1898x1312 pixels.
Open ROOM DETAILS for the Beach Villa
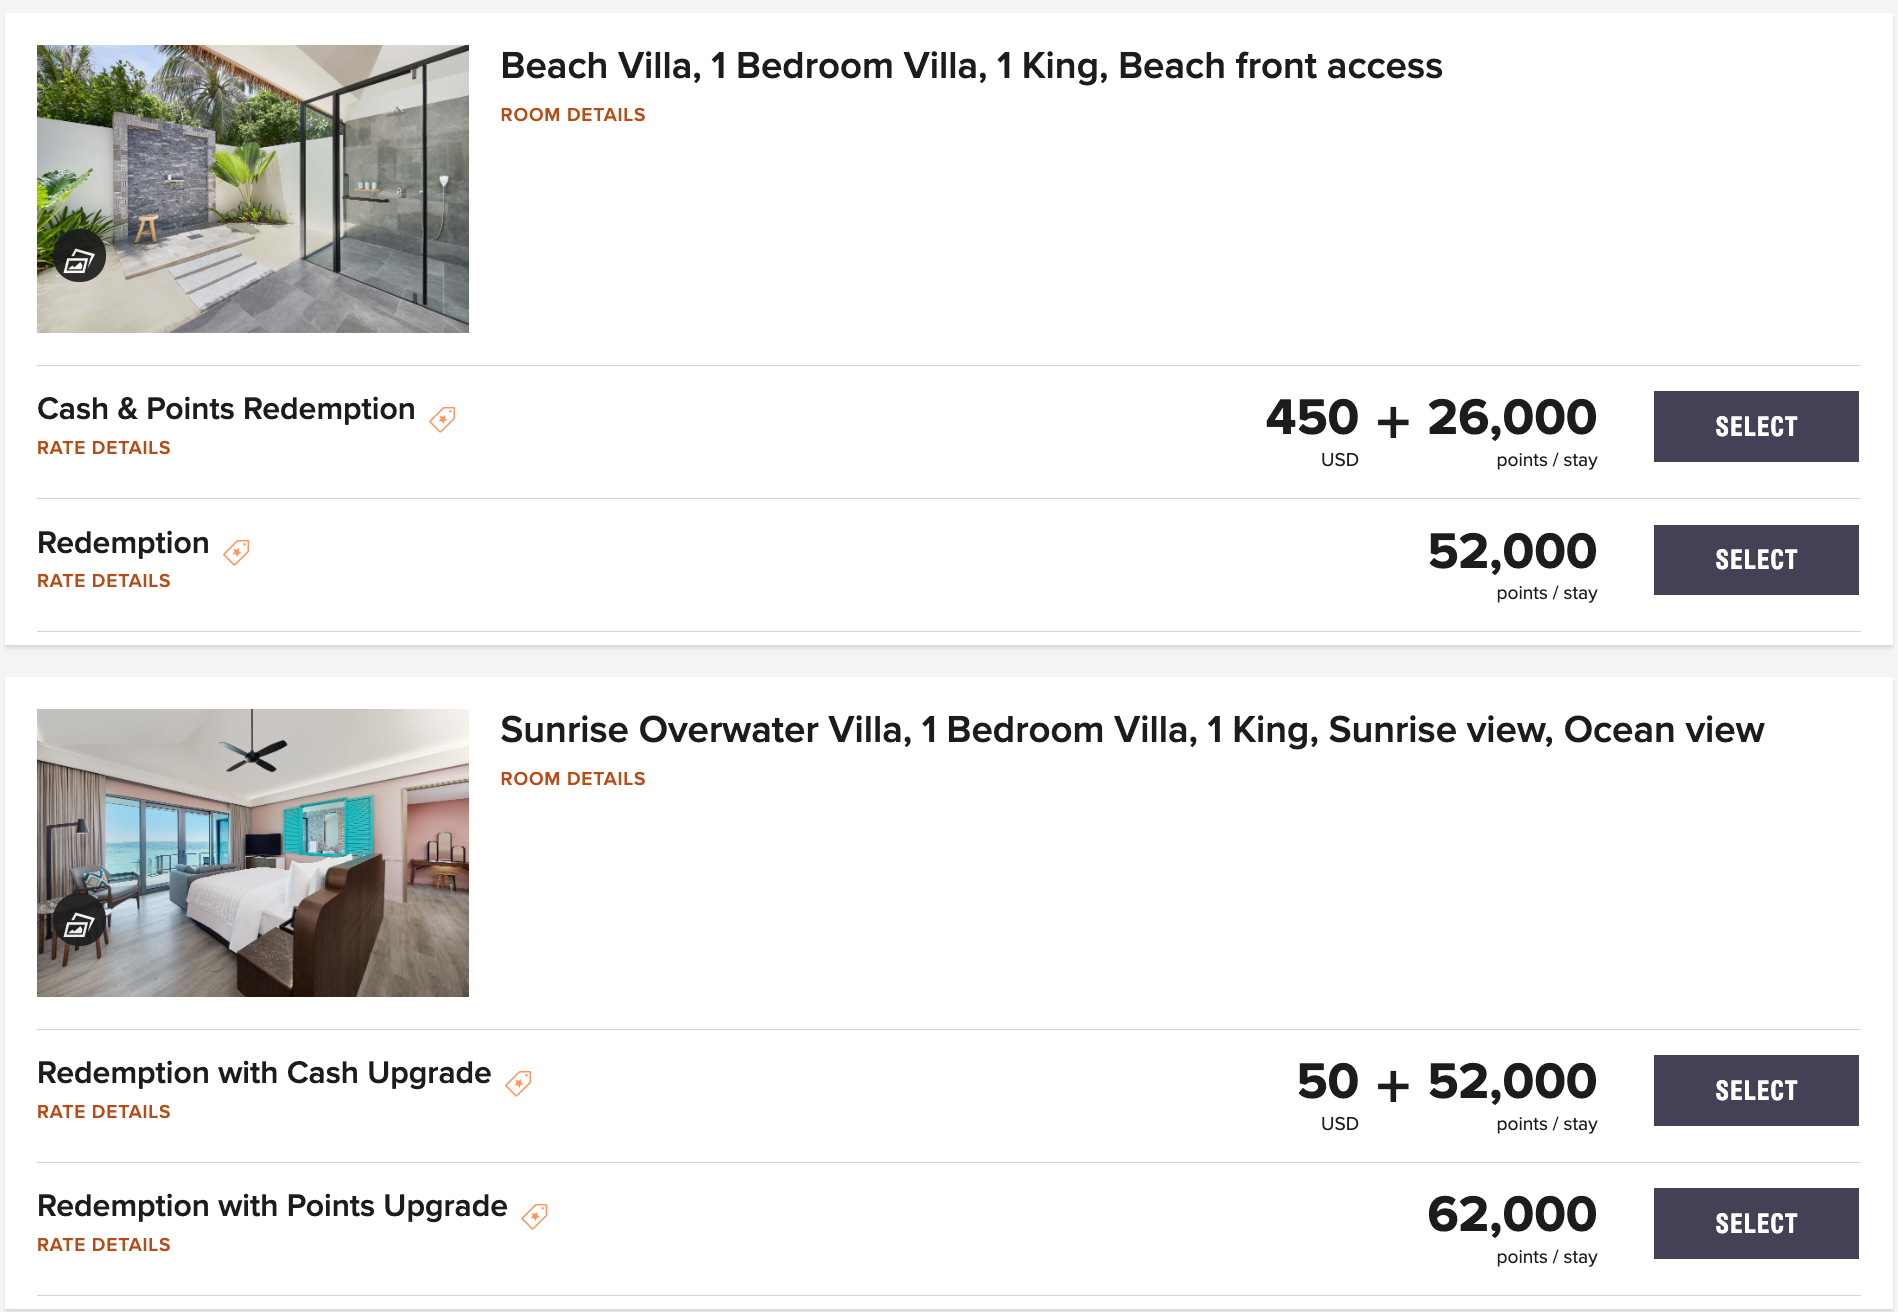click(572, 114)
